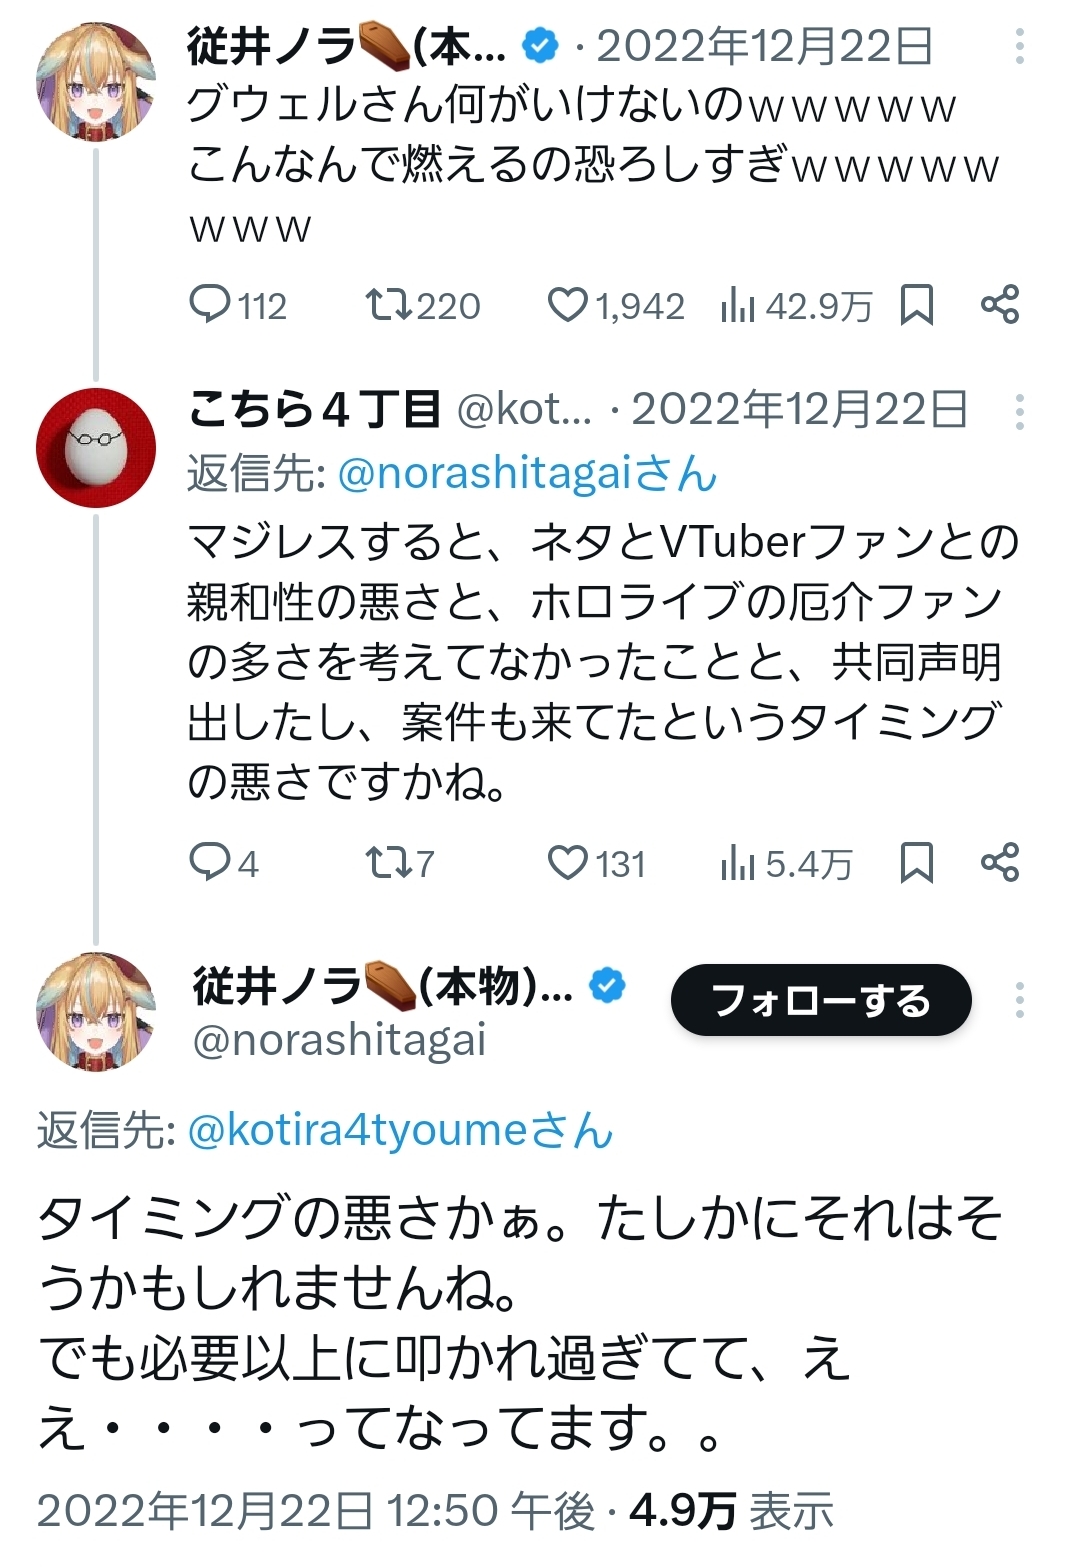Screen dimensions: 1080x1567
Task: Open こちら4丁目's egg profile picture
Action: point(96,447)
